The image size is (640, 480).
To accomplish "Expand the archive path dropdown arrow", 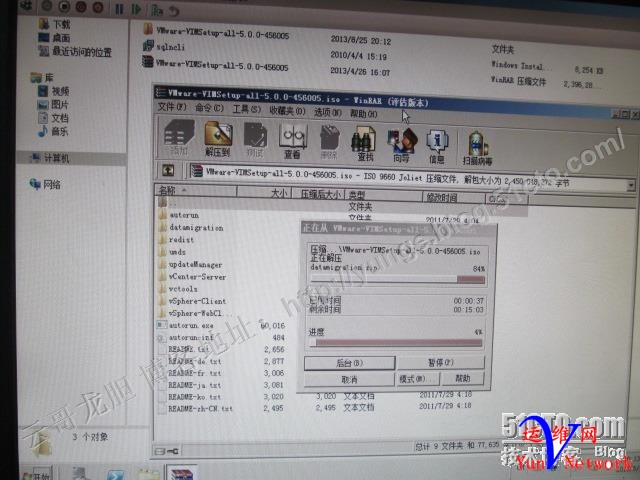I will (x=632, y=185).
